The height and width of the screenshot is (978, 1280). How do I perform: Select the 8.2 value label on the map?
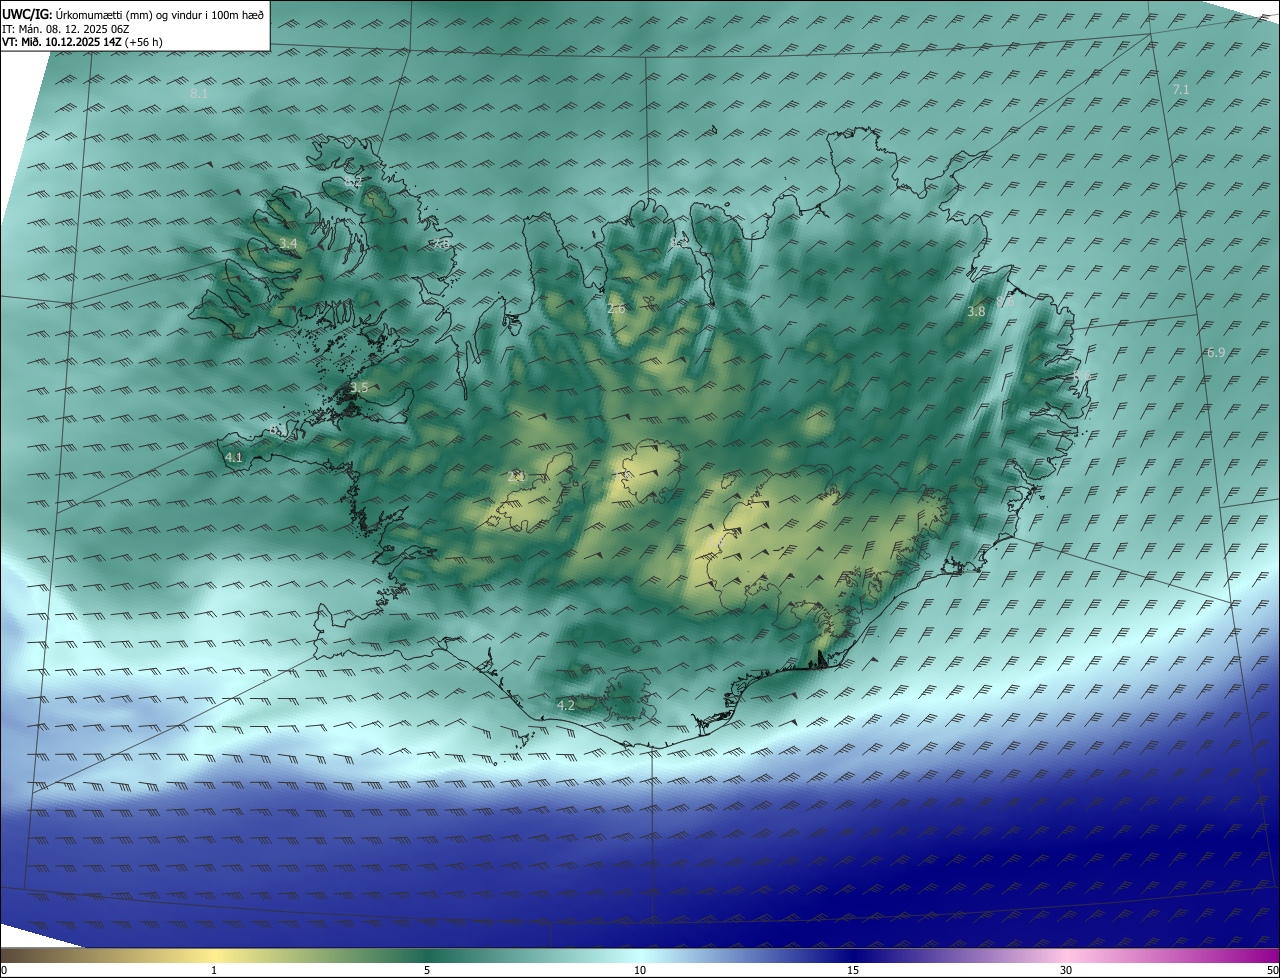pos(353,183)
